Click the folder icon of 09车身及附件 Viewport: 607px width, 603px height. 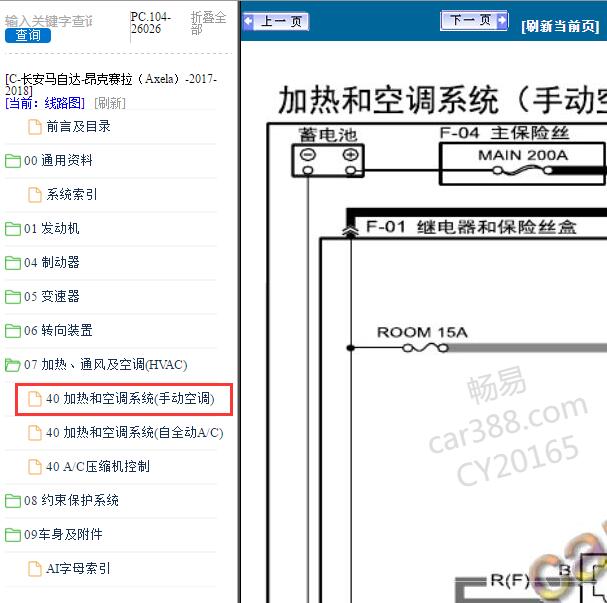click(13, 535)
